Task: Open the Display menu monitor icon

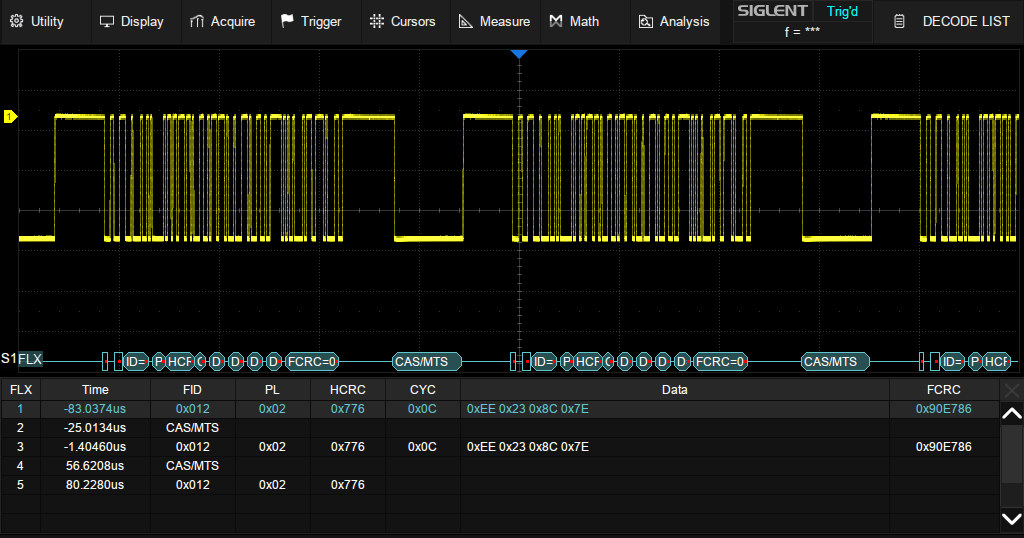Action: click(106, 21)
